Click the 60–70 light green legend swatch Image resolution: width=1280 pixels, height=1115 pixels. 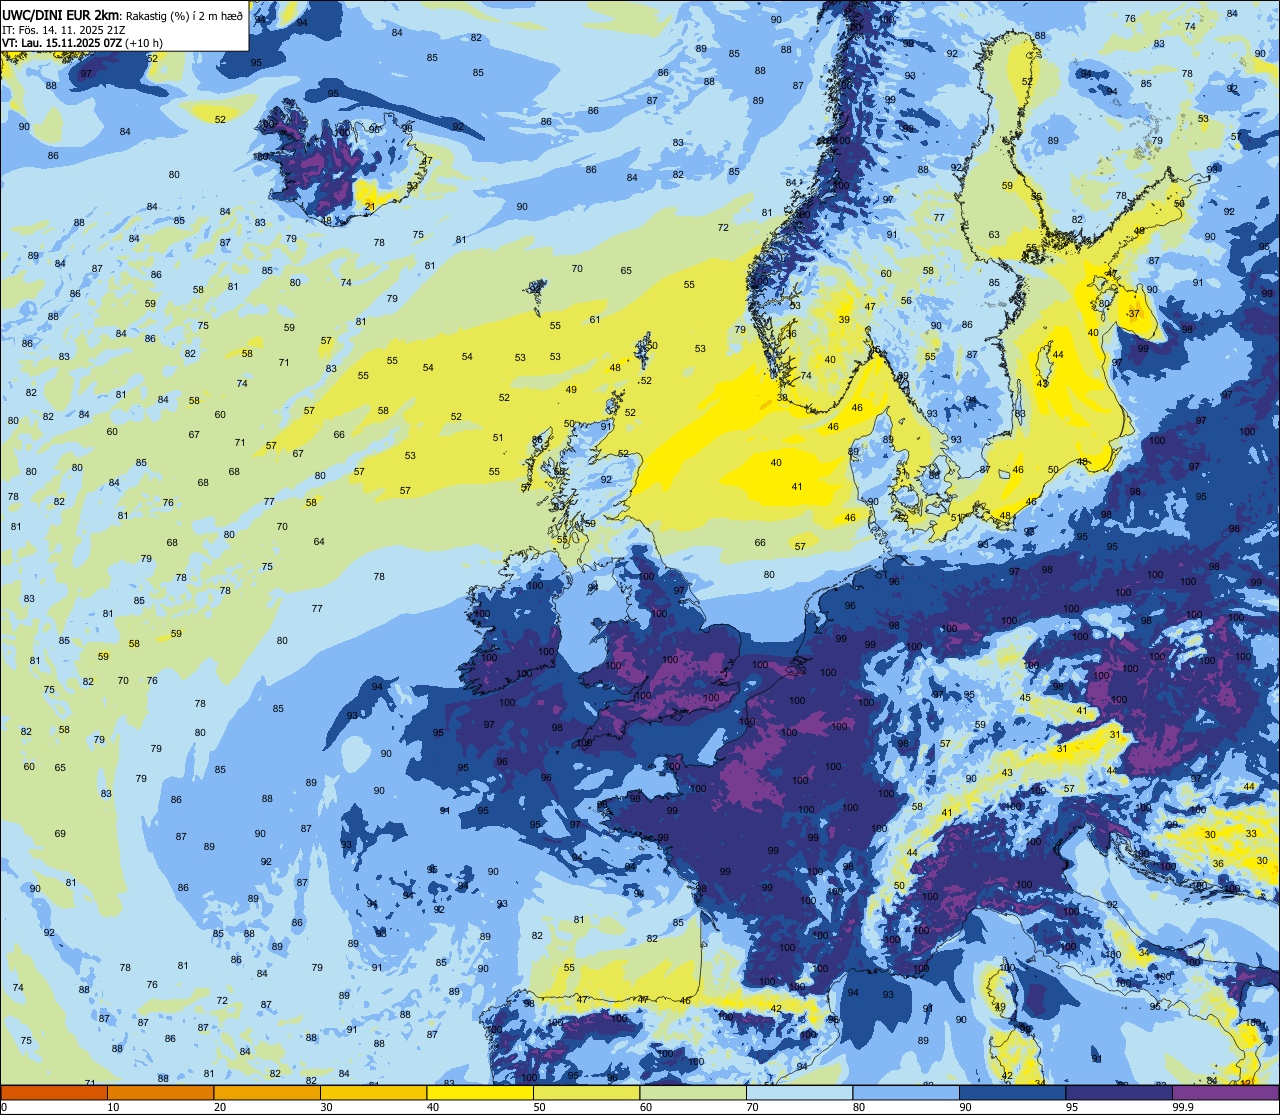[693, 1092]
